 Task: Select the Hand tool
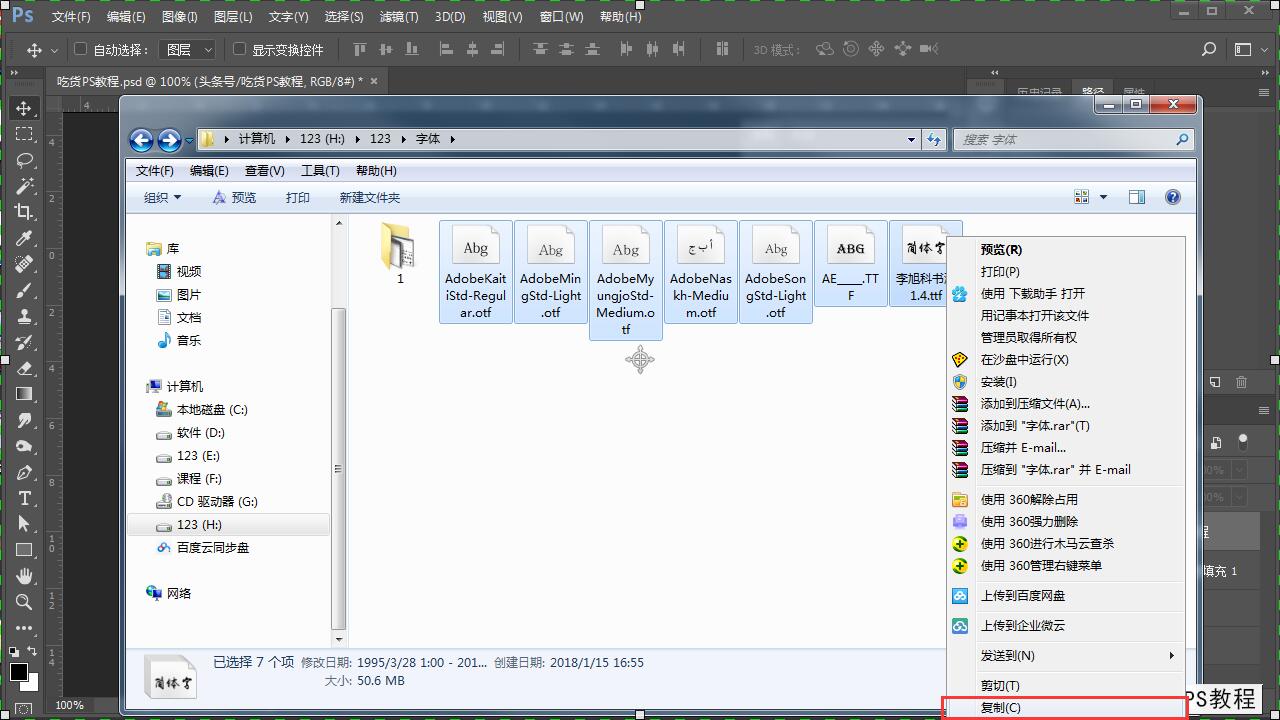click(x=25, y=576)
